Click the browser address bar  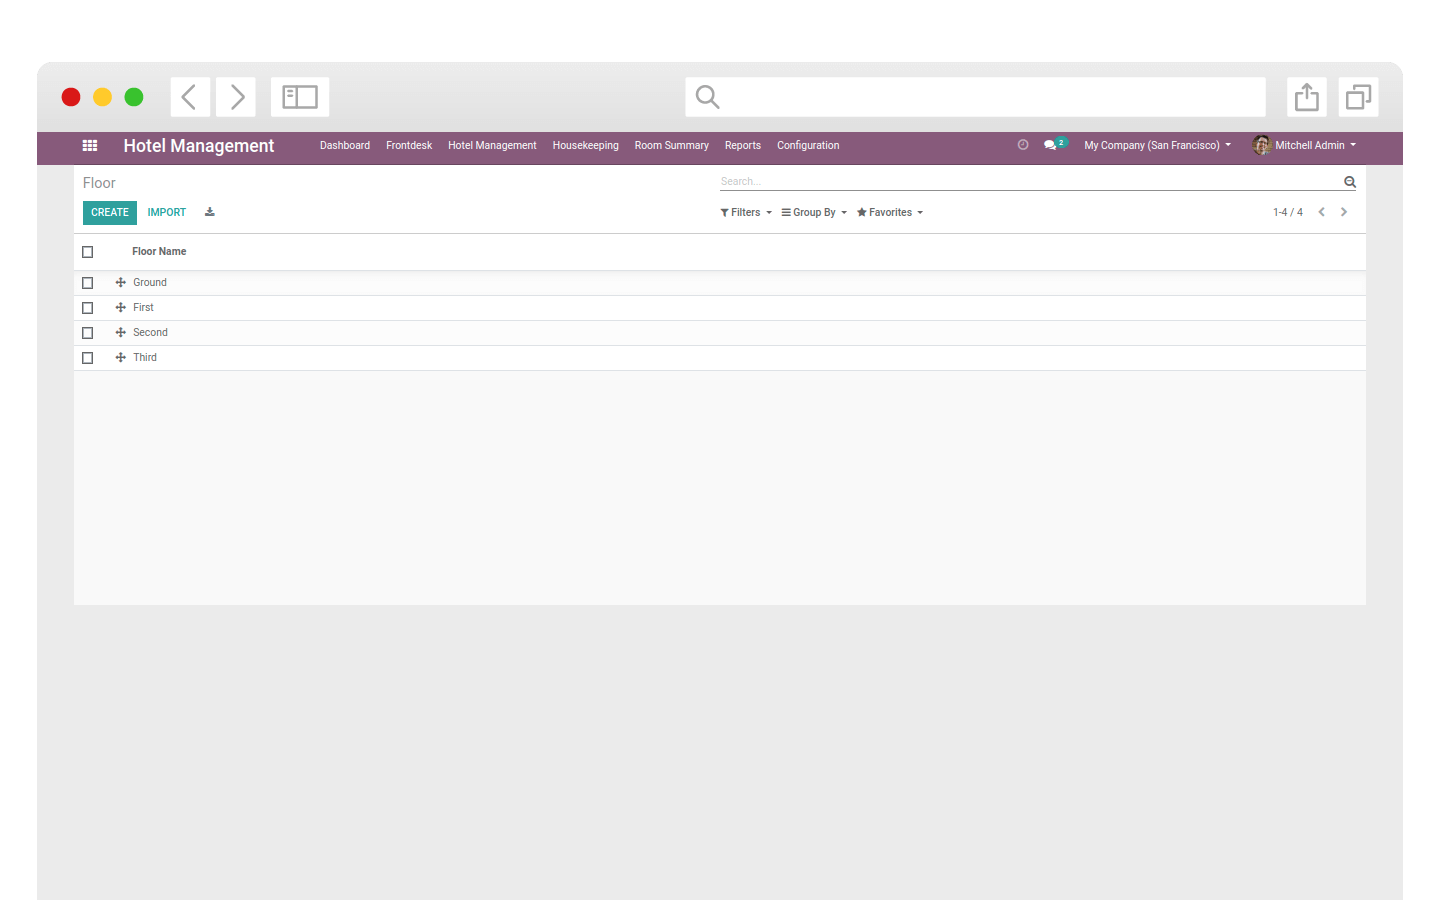(x=975, y=97)
